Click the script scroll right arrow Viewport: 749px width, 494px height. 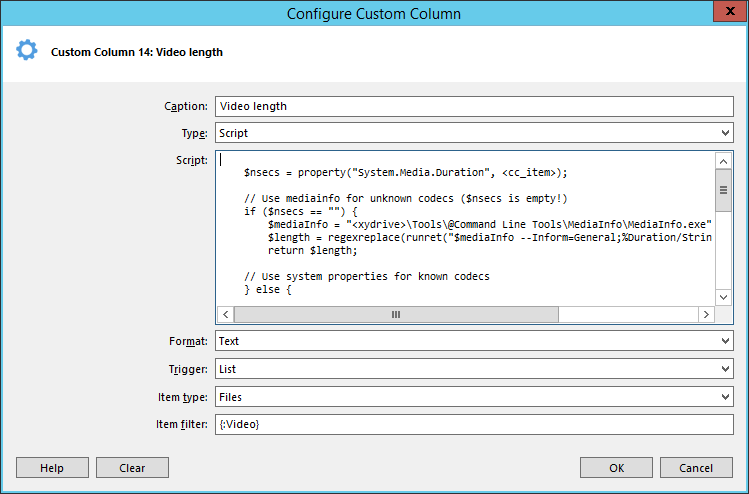click(706, 314)
